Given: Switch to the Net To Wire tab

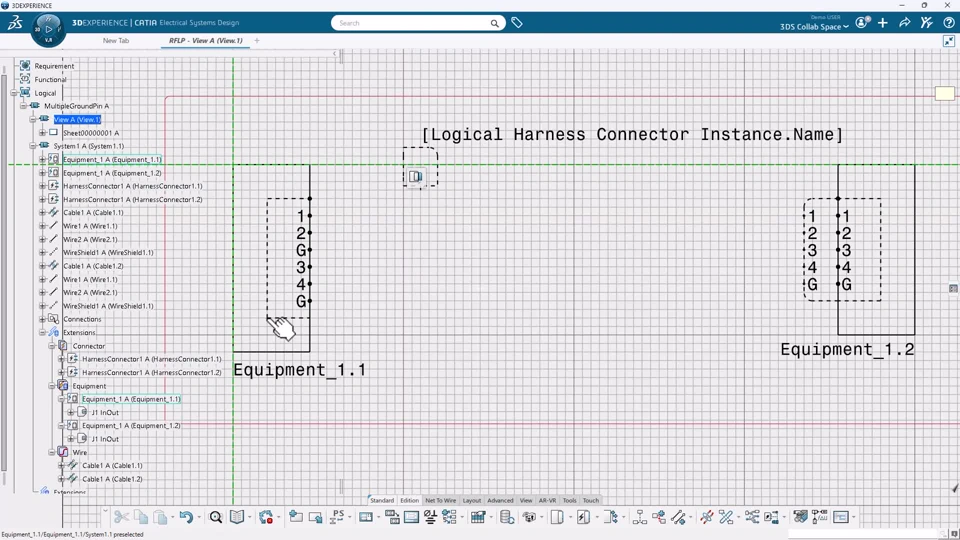Looking at the screenshot, I should (x=440, y=500).
